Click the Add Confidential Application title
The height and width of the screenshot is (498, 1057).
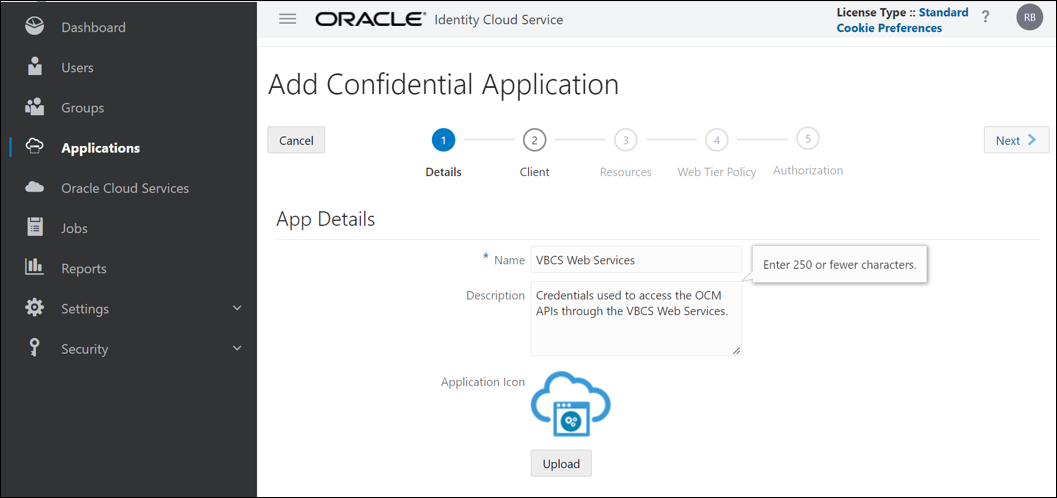(x=443, y=85)
